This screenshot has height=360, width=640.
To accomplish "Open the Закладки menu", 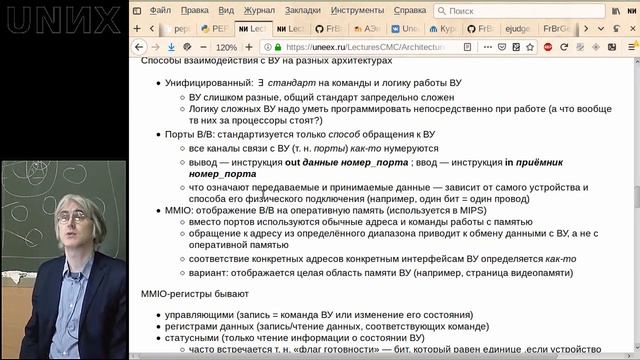I will coord(302,10).
